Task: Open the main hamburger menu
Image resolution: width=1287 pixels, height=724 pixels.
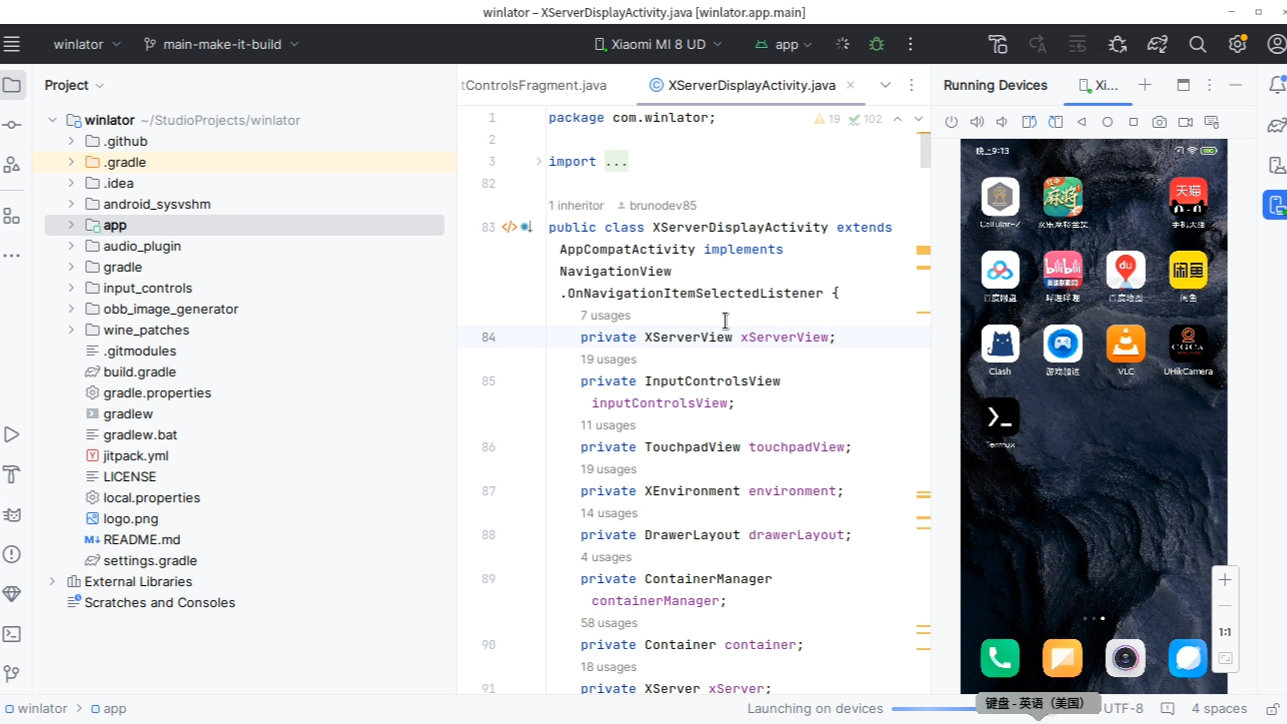Action: pos(12,44)
